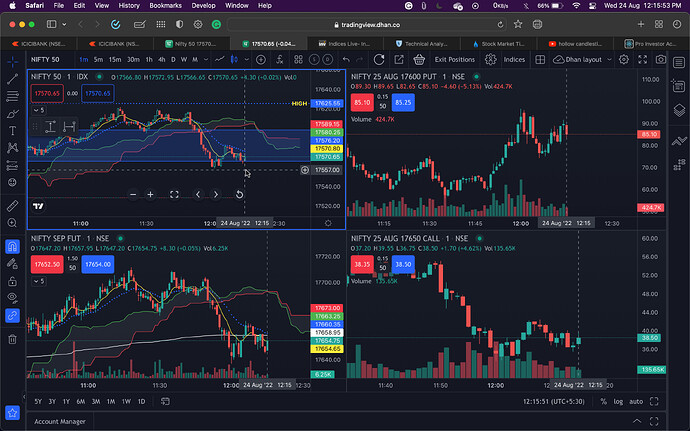The image size is (690, 431).
Task: Open the basket orders icon
Action: coord(419,59)
